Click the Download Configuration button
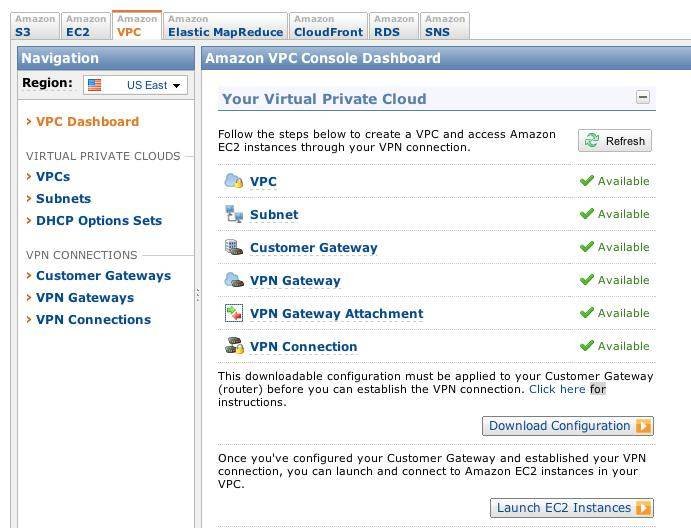This screenshot has height=528, width=691. tap(567, 426)
